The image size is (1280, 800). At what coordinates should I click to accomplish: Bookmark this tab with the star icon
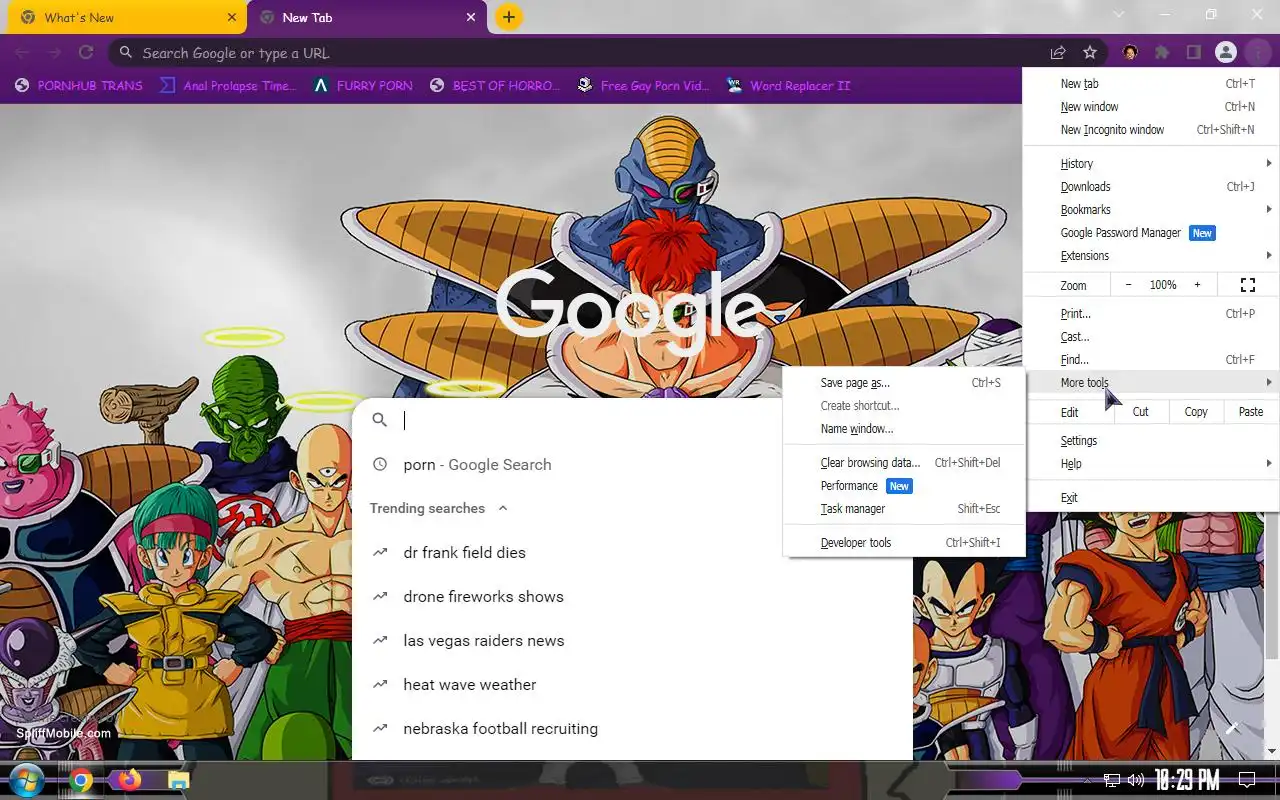(1090, 53)
